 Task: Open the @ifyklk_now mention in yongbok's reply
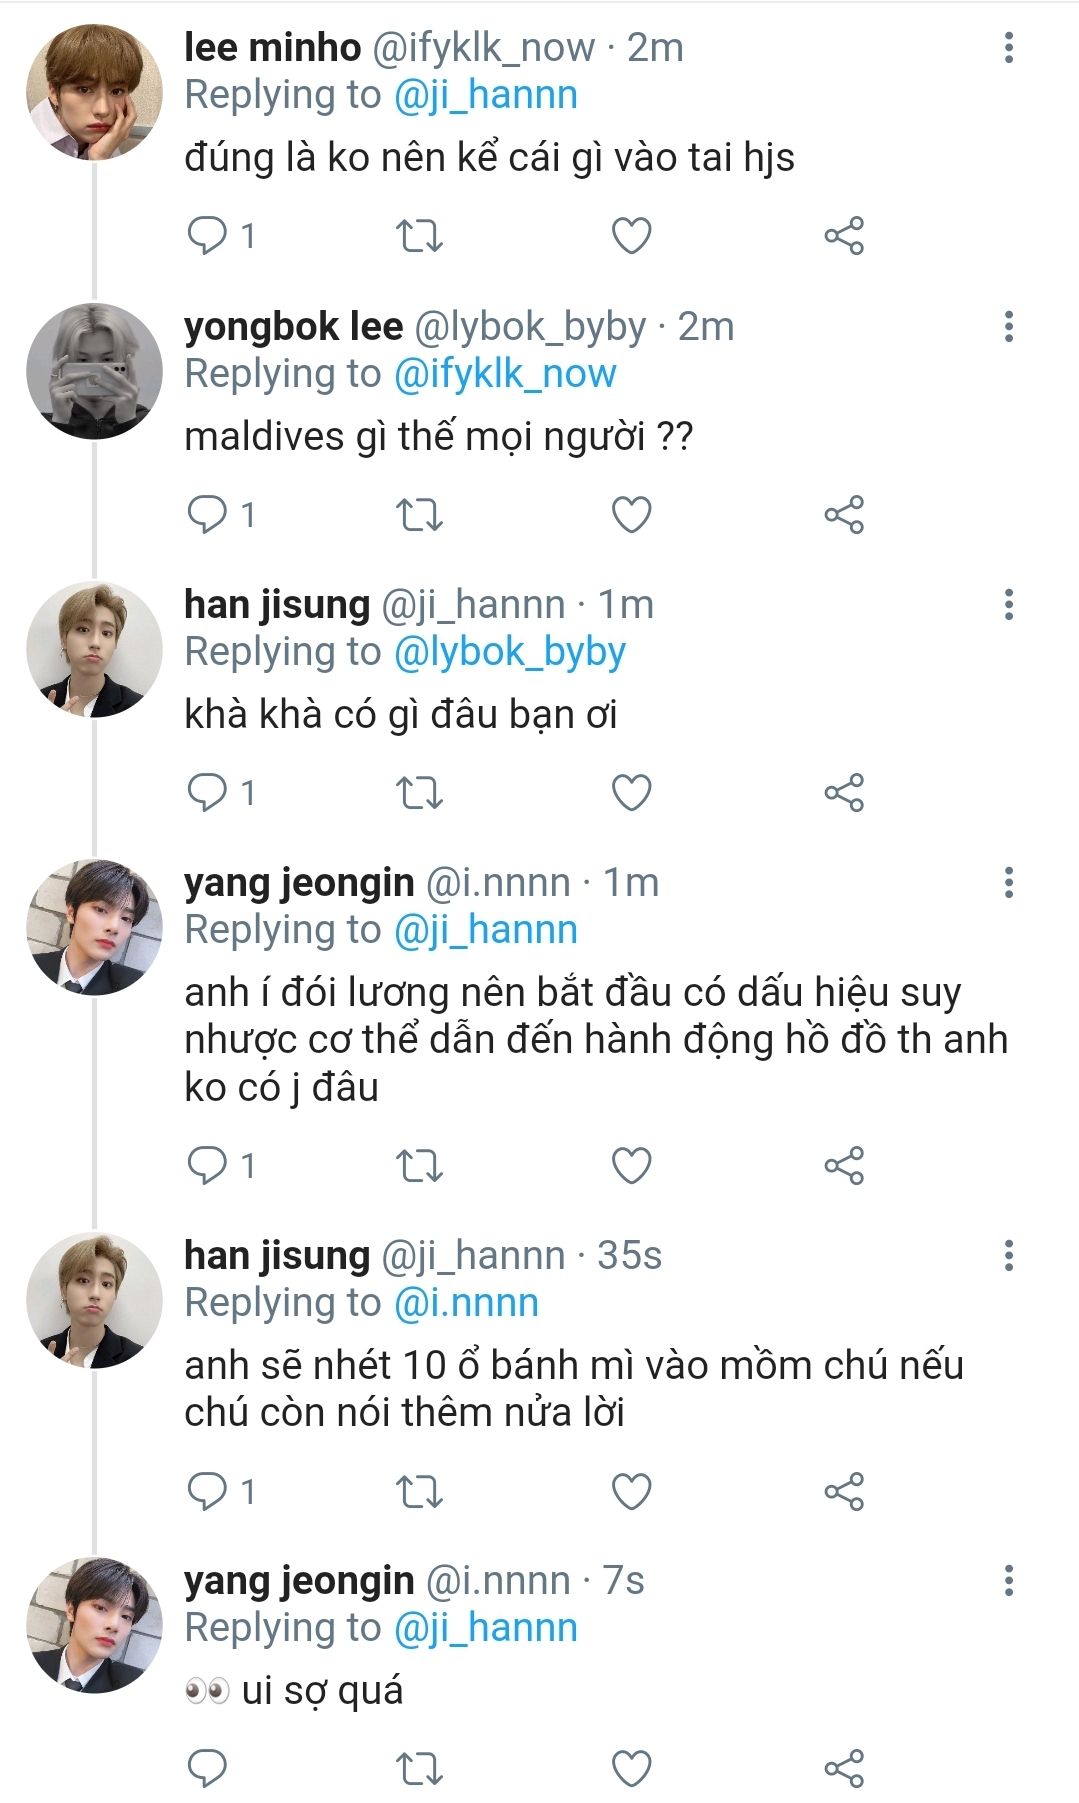coord(505,374)
